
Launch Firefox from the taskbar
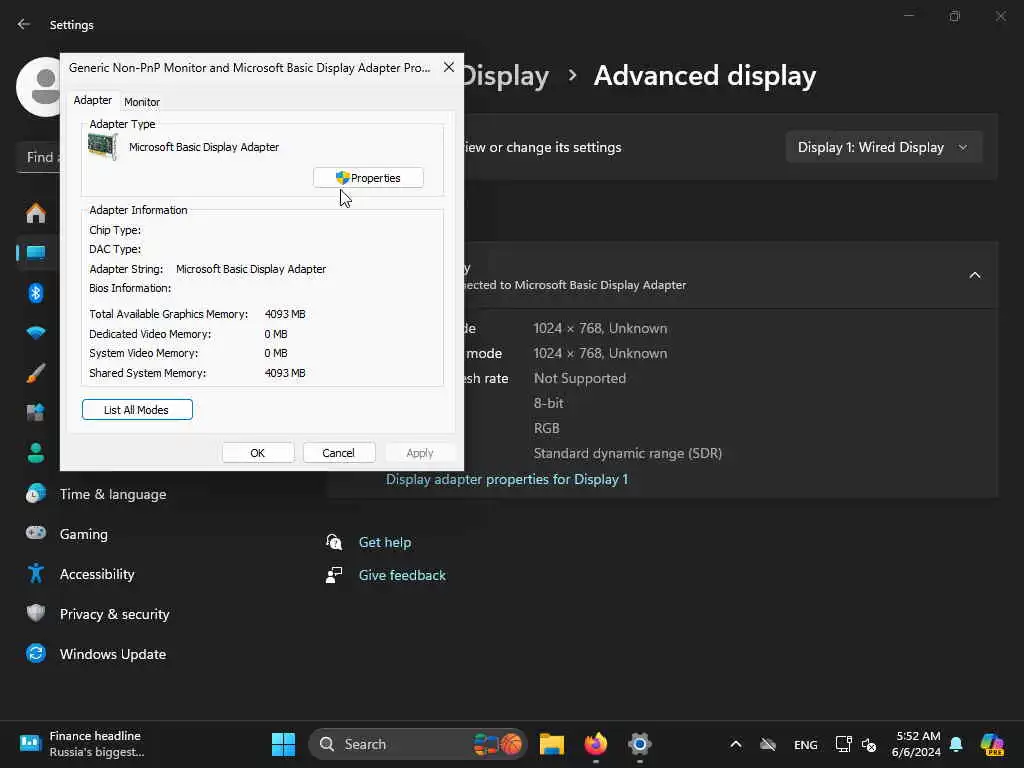[x=596, y=744]
